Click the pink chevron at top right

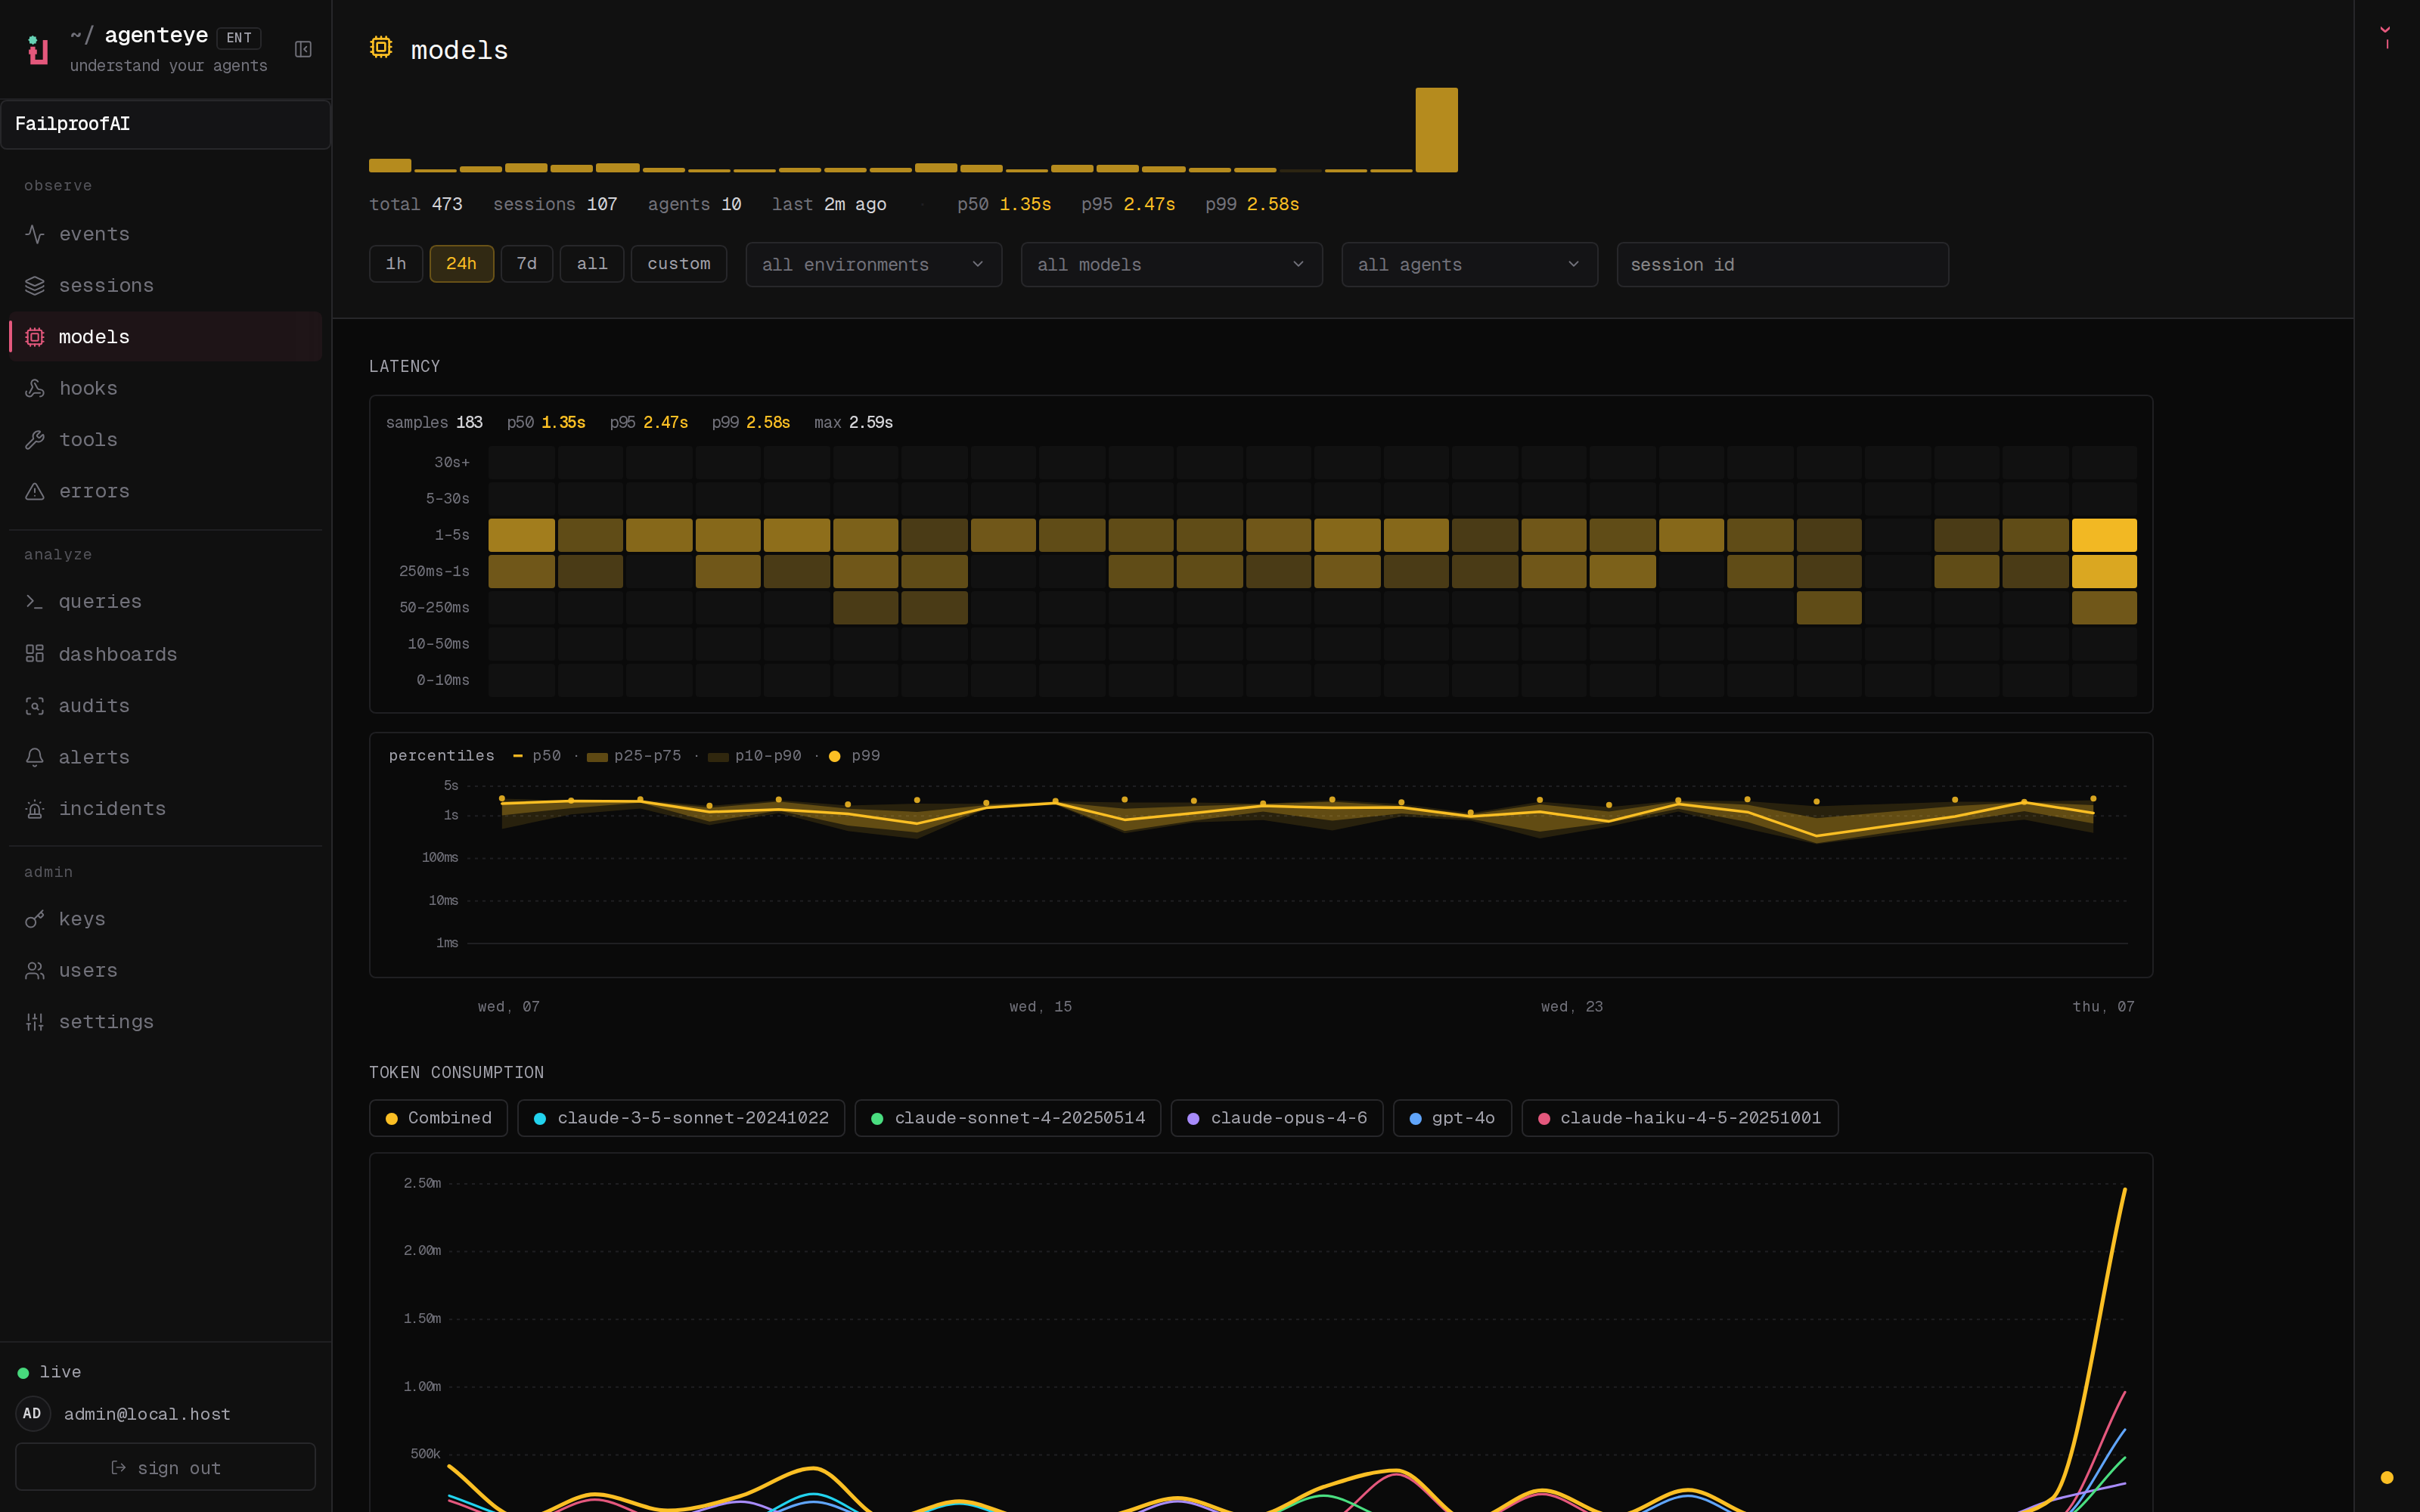pyautogui.click(x=2385, y=30)
